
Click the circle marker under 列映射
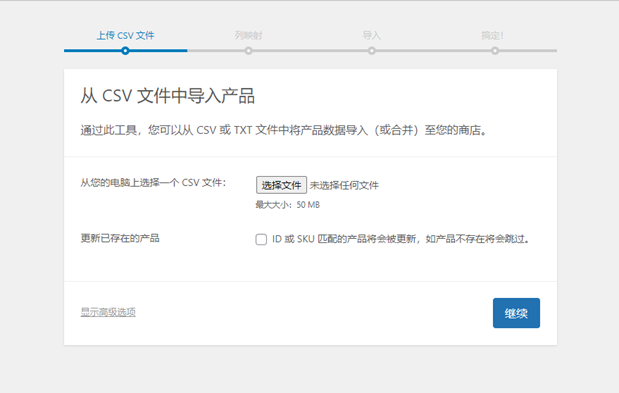point(248,51)
